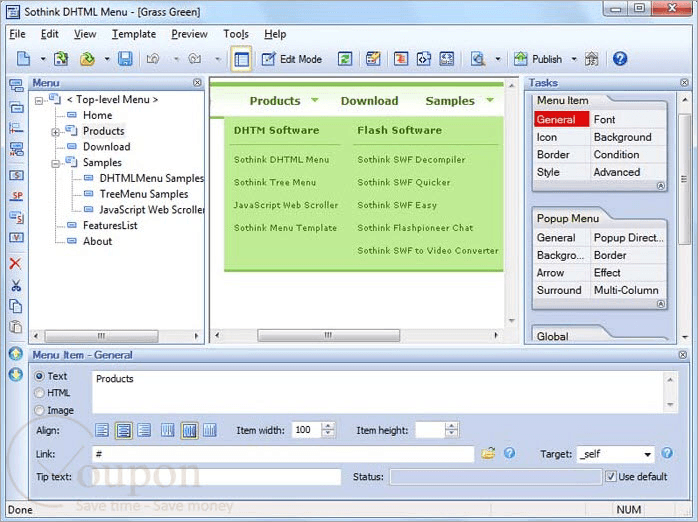This screenshot has height=522, width=698.
Task: Toggle the Use default checkbox
Action: pos(610,477)
